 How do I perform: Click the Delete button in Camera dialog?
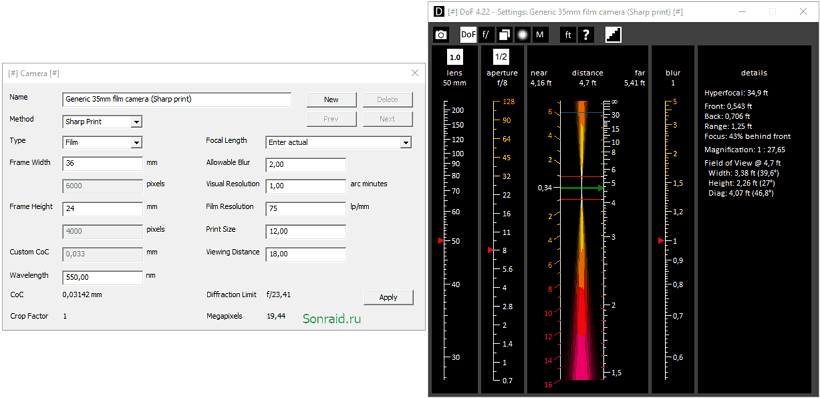[x=388, y=99]
